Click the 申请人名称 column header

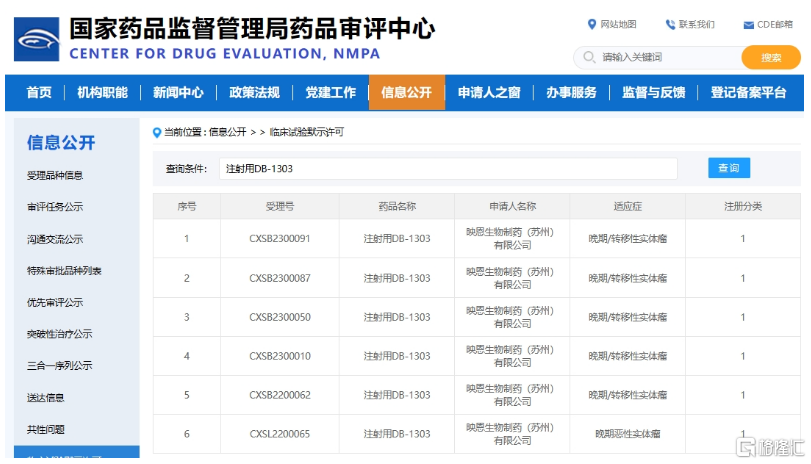tap(513, 206)
